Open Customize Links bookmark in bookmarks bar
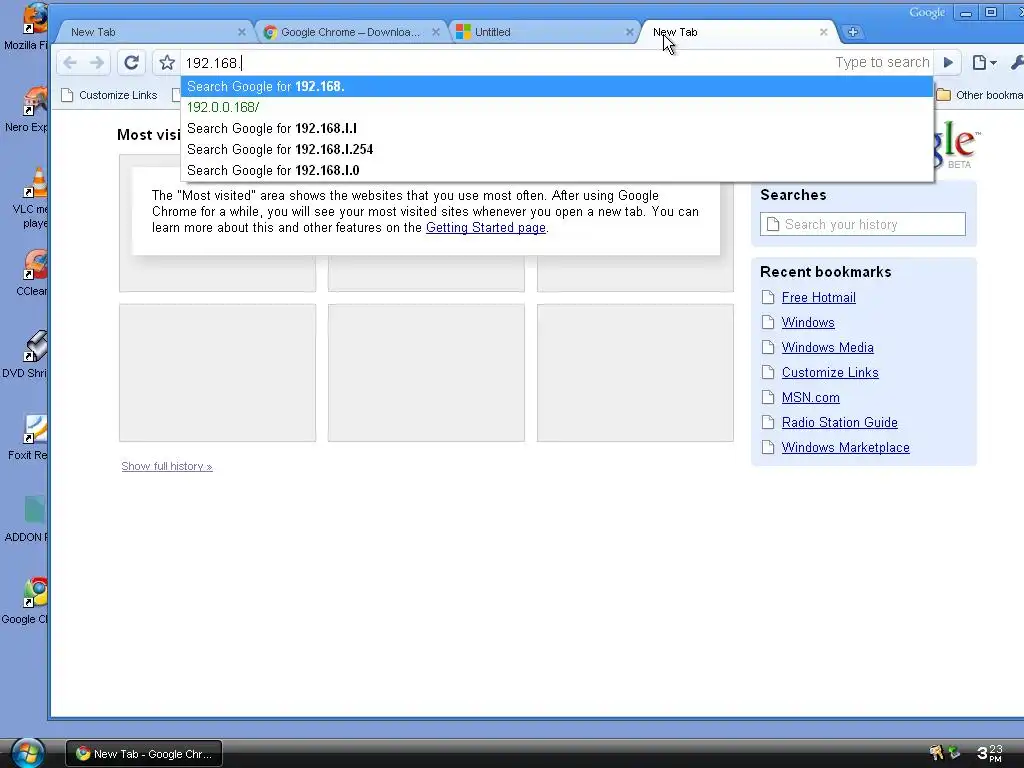This screenshot has width=1024, height=768. click(109, 95)
